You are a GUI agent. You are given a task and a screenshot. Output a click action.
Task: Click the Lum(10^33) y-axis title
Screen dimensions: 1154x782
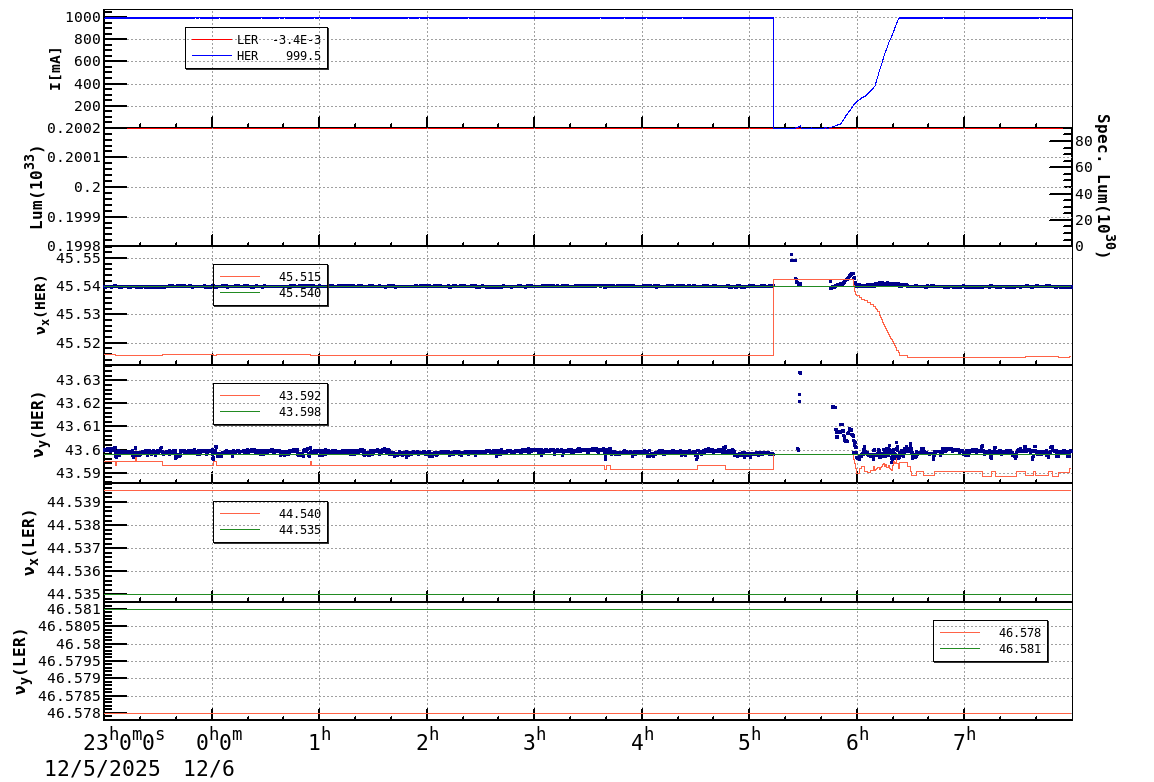37,187
